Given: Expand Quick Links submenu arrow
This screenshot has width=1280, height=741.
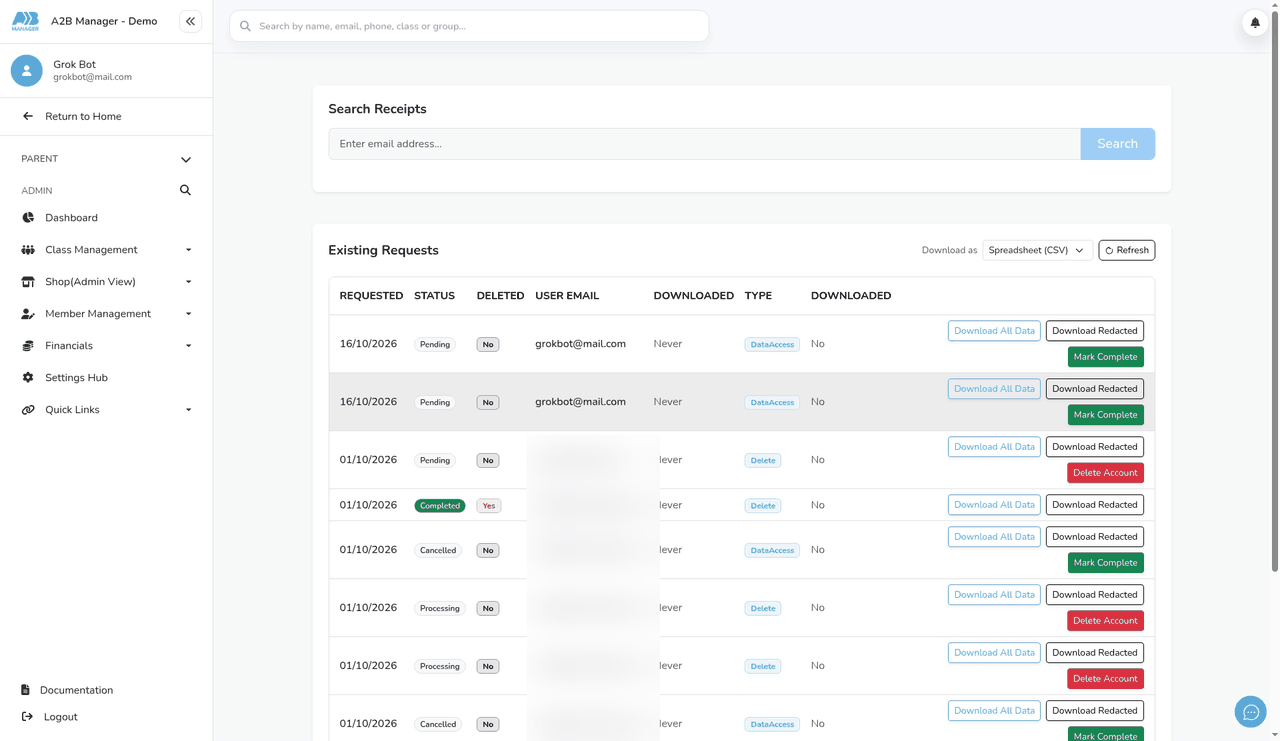Looking at the screenshot, I should click(189, 410).
